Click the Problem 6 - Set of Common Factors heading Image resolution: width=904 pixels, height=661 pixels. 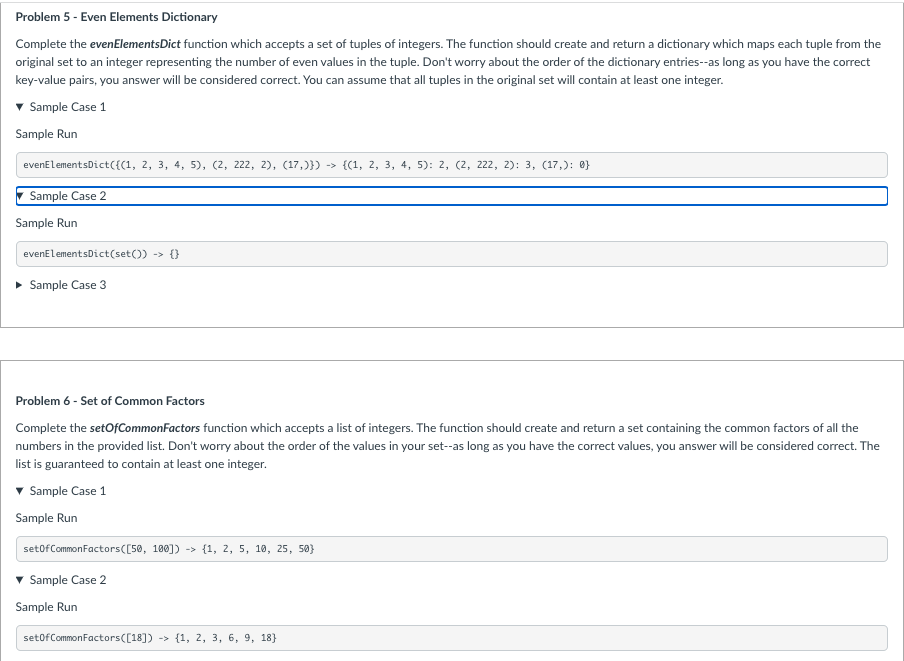110,401
